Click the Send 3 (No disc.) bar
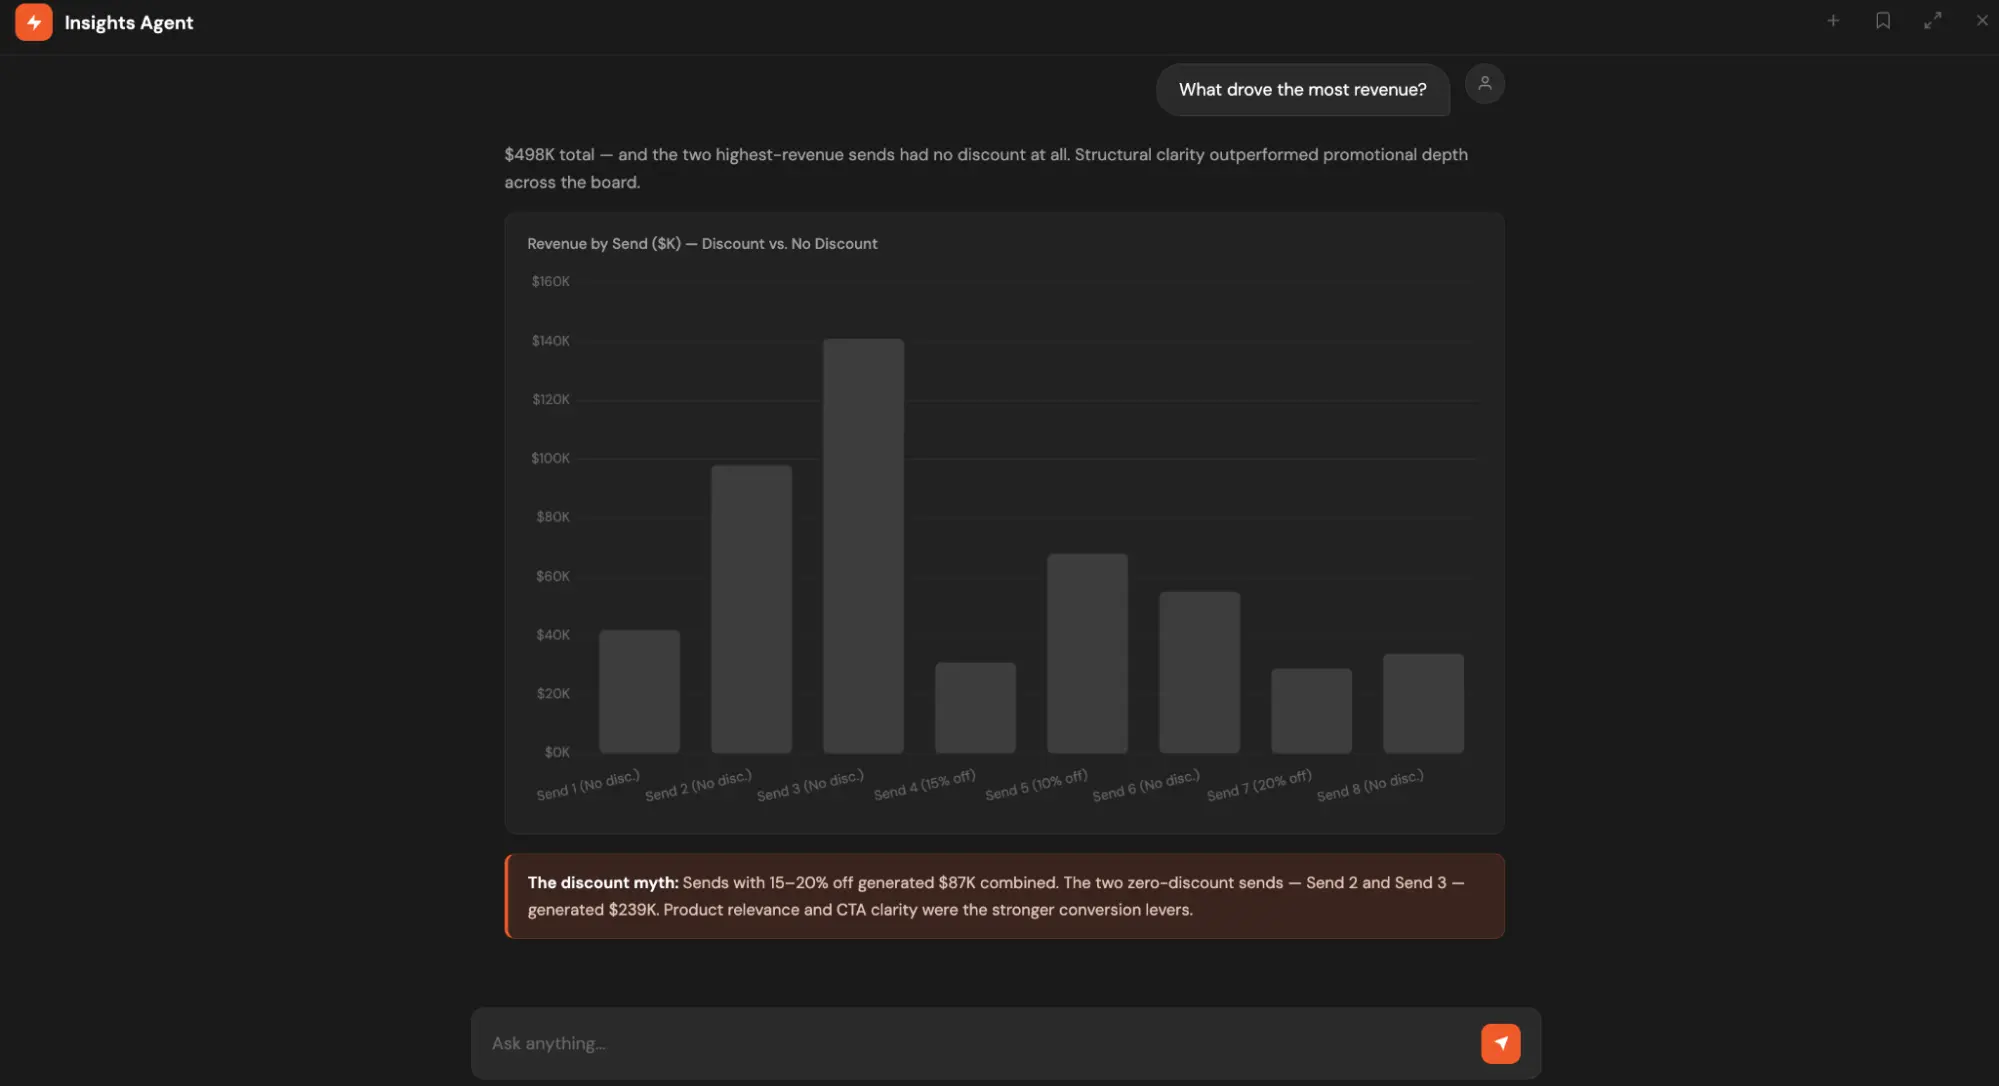 [x=863, y=546]
